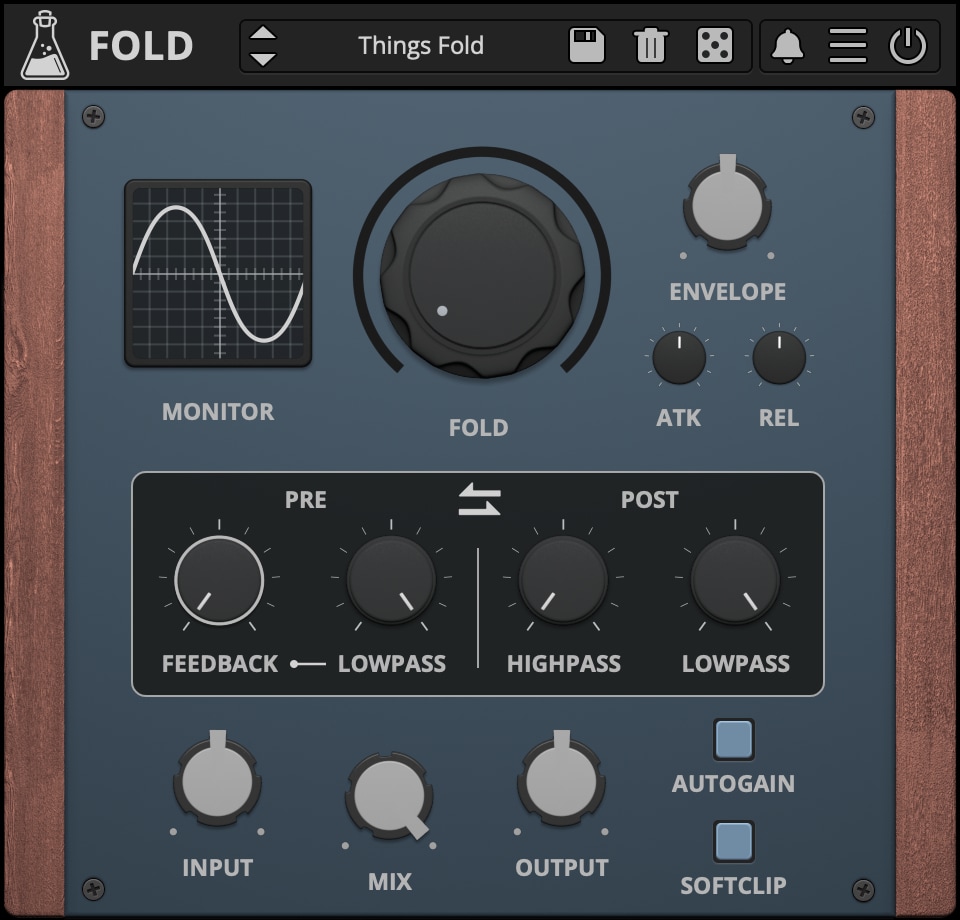
Task: Open the hamburger settings menu
Action: [x=847, y=45]
